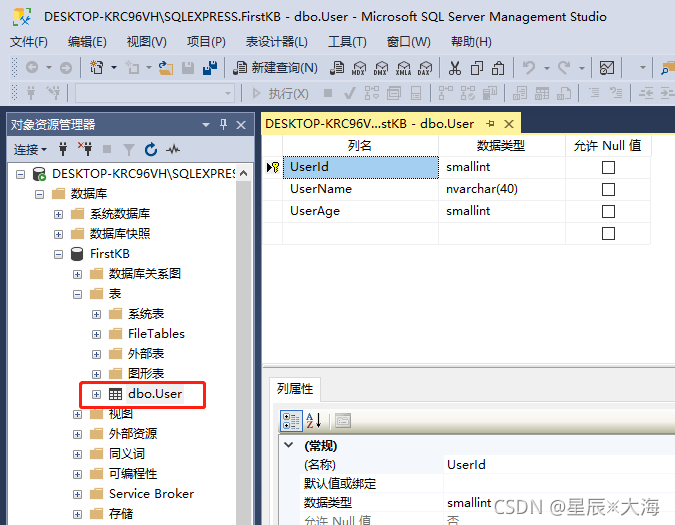Expand the FileTables folder

tap(96, 334)
